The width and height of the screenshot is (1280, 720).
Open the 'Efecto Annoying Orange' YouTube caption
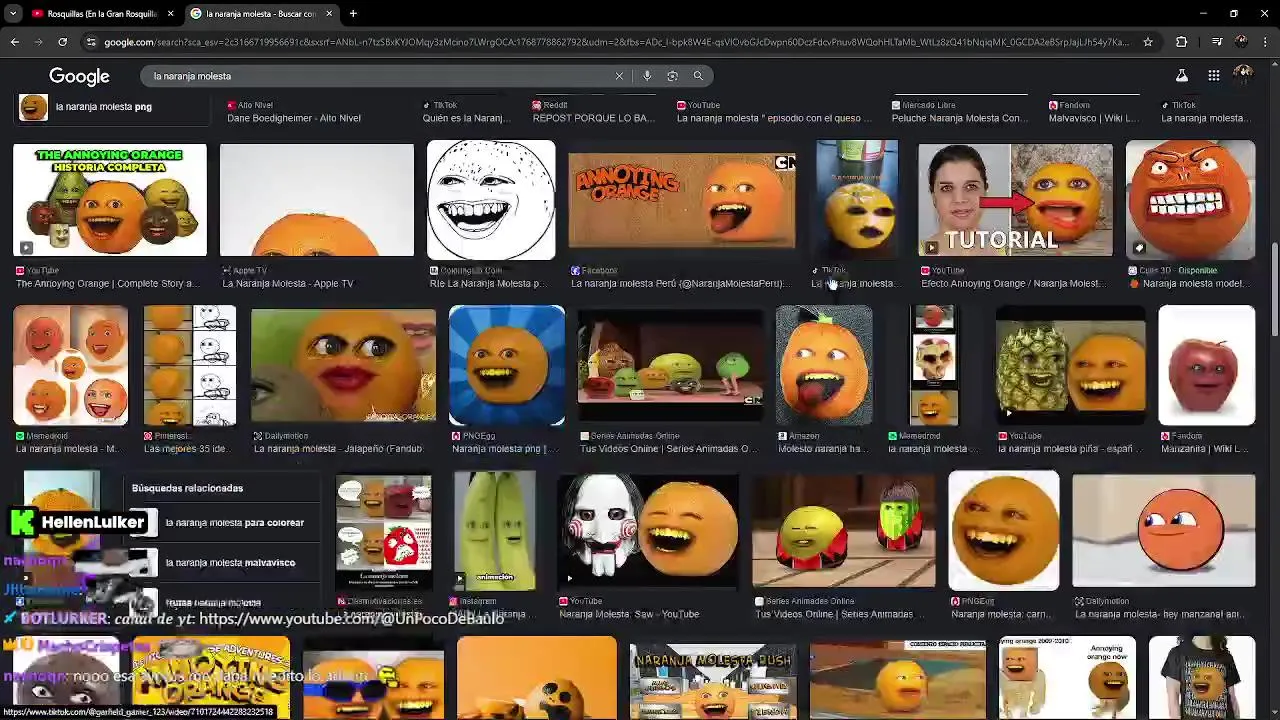click(x=1012, y=284)
